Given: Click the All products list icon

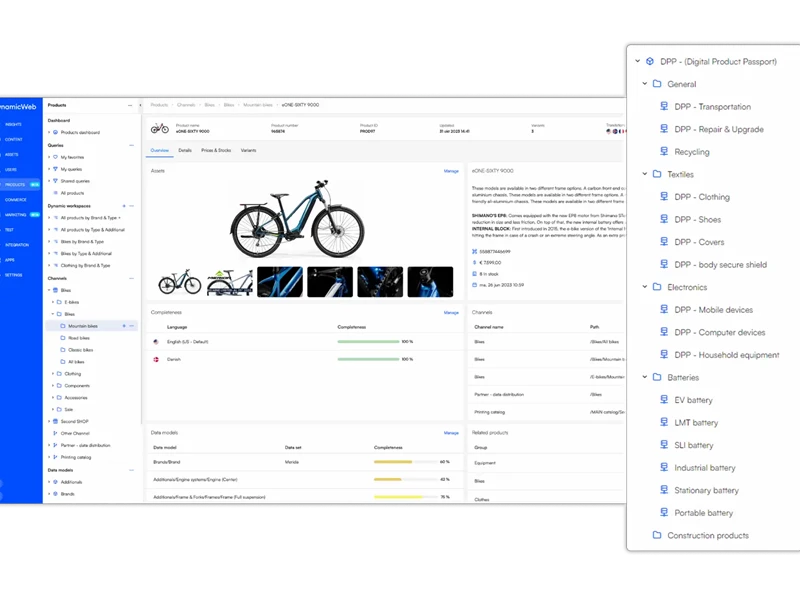Looking at the screenshot, I should 56,193.
